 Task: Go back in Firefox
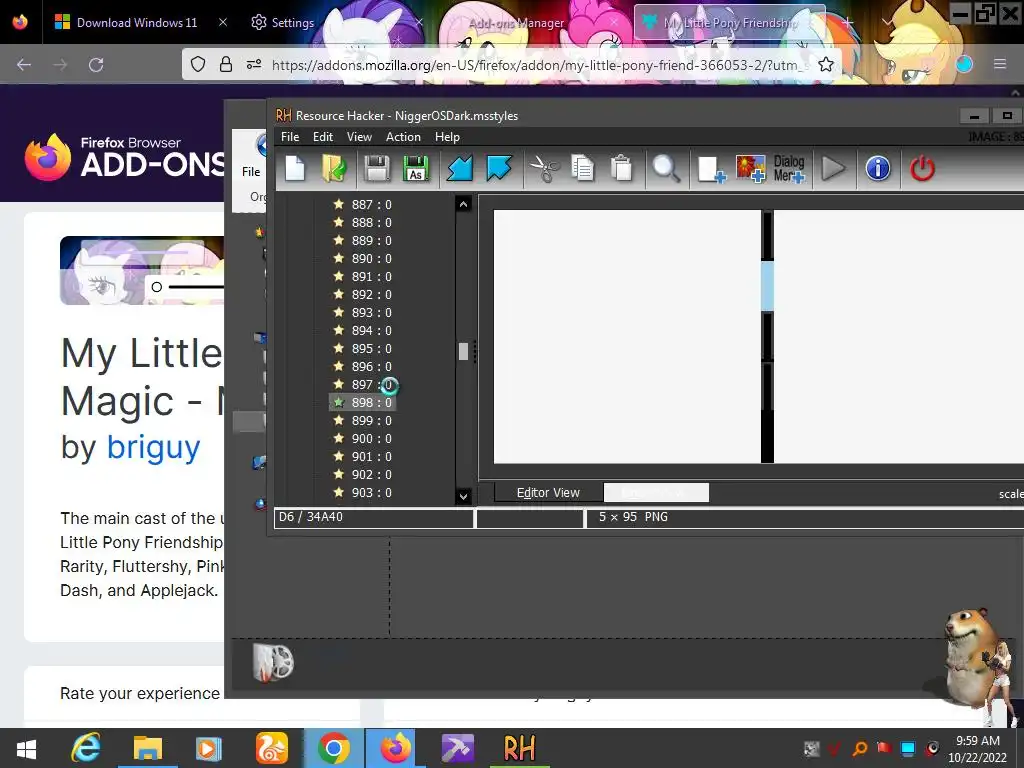(x=24, y=64)
